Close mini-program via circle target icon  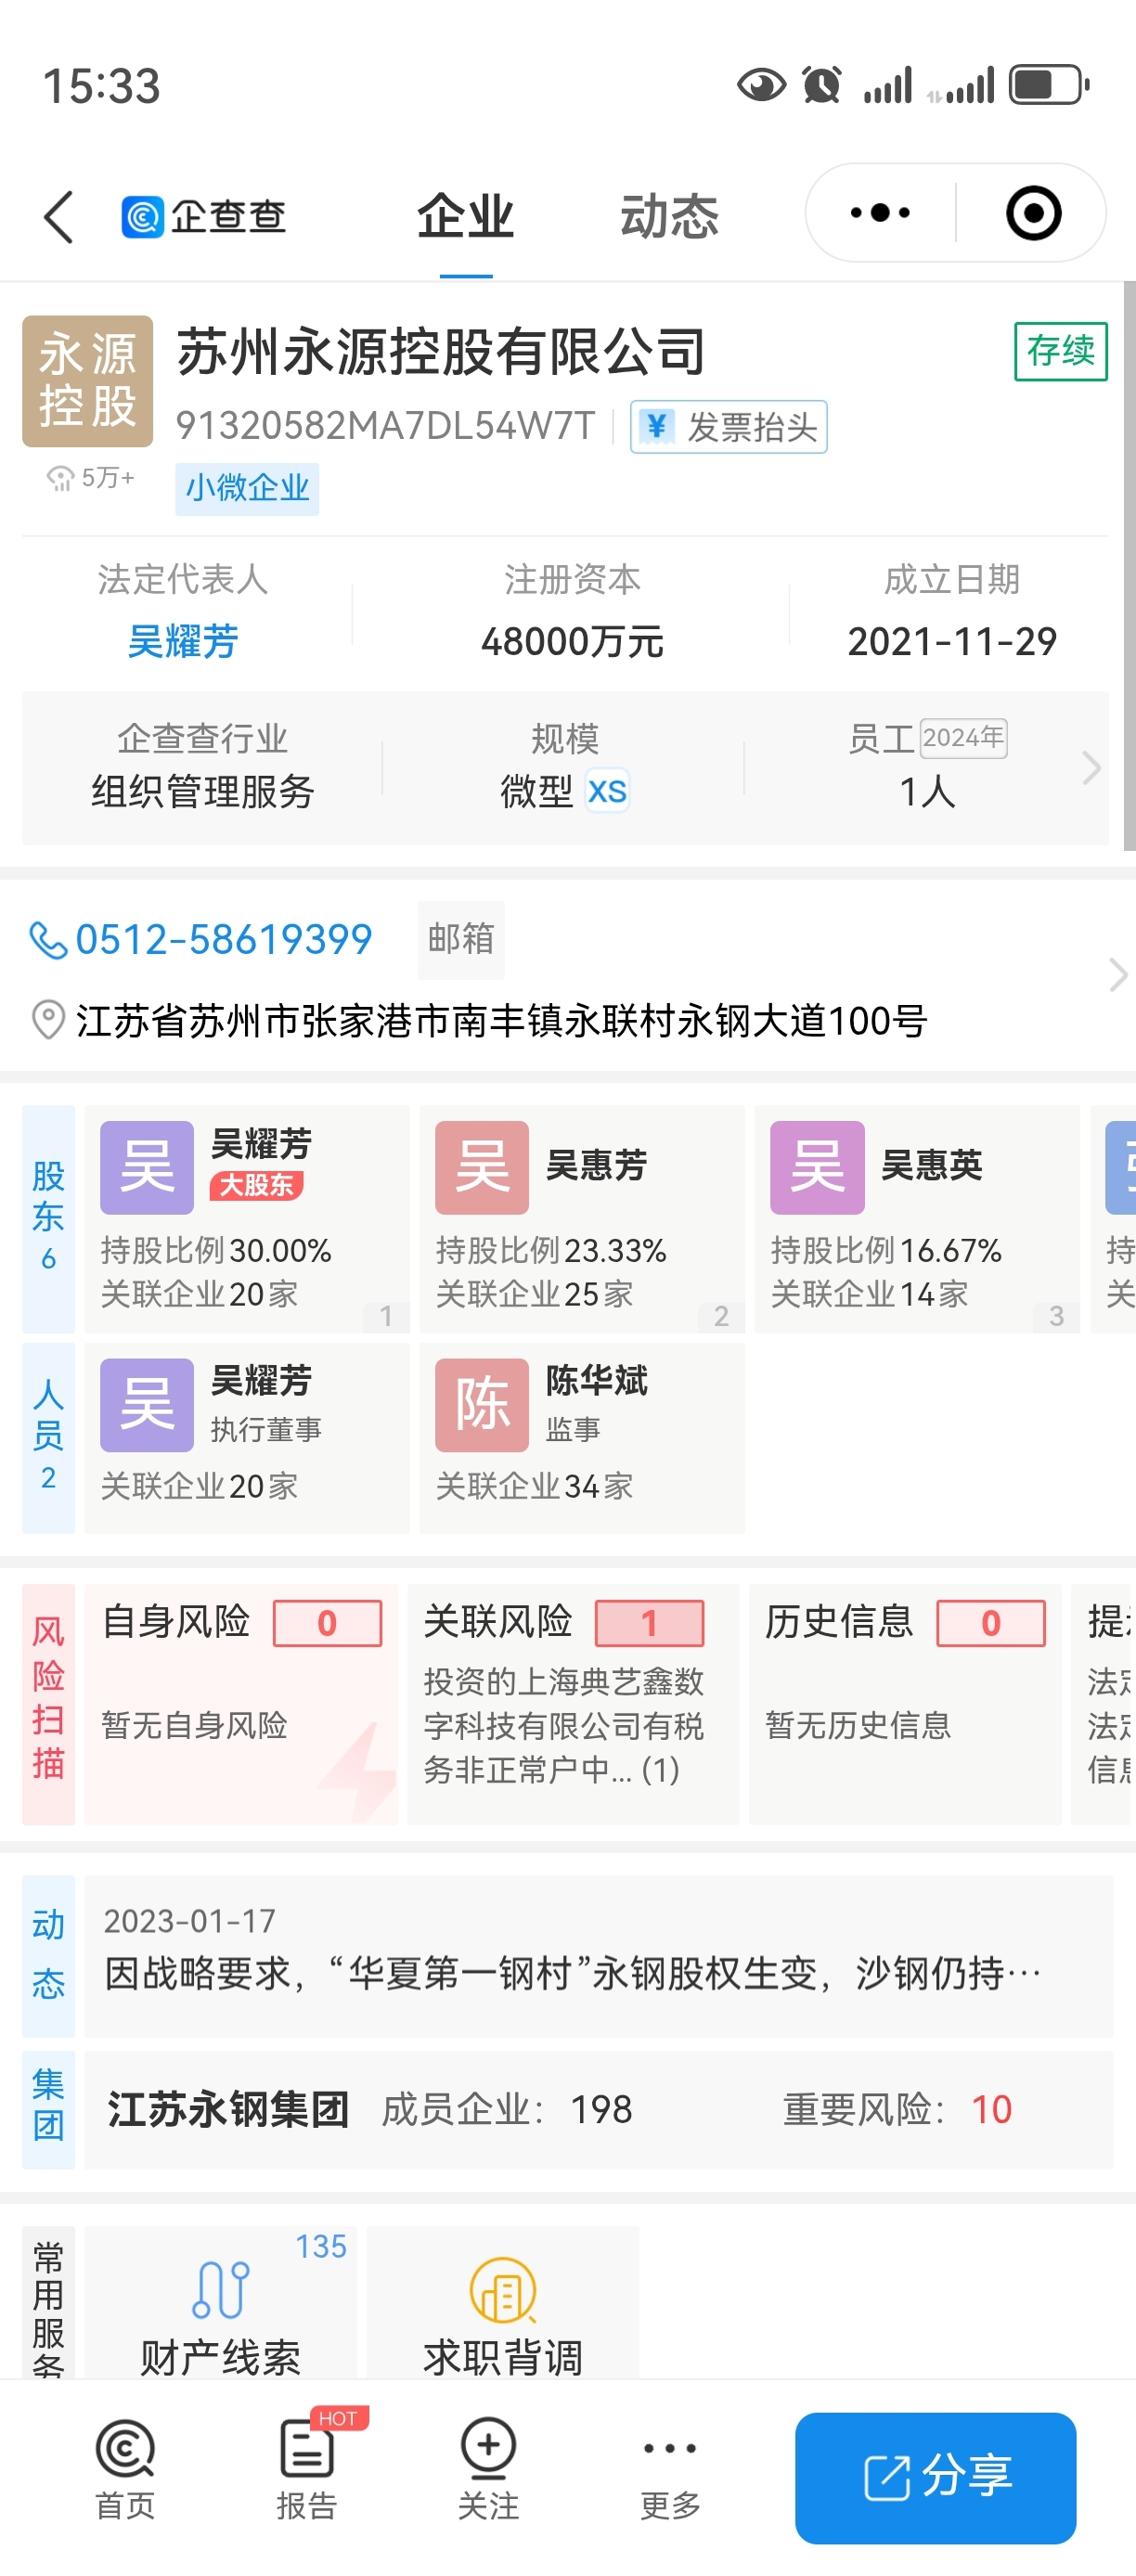click(x=1033, y=213)
